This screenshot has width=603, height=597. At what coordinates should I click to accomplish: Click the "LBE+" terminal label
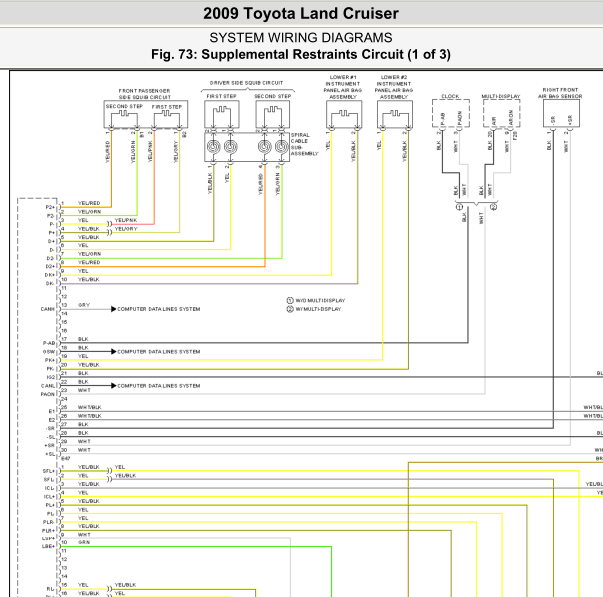pyautogui.click(x=48, y=546)
